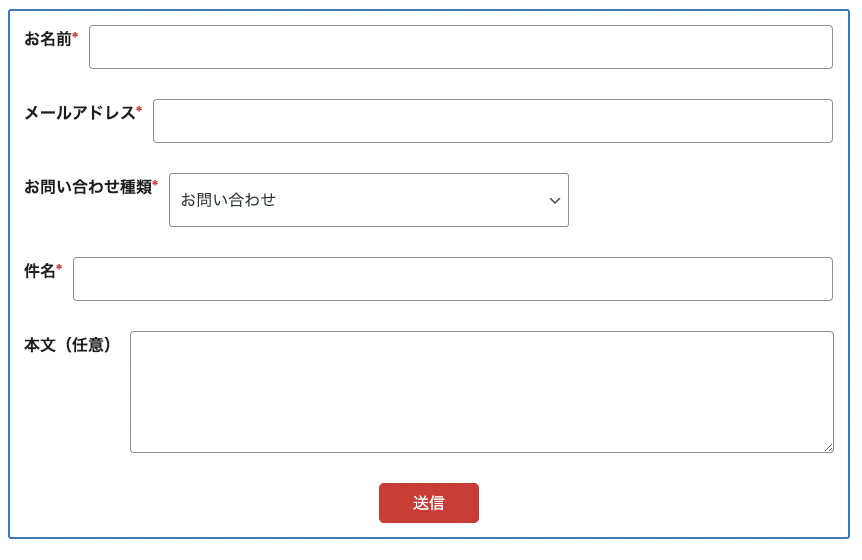Click the required asterisk after 件名
The width and height of the screenshot is (862, 560).
[59, 269]
